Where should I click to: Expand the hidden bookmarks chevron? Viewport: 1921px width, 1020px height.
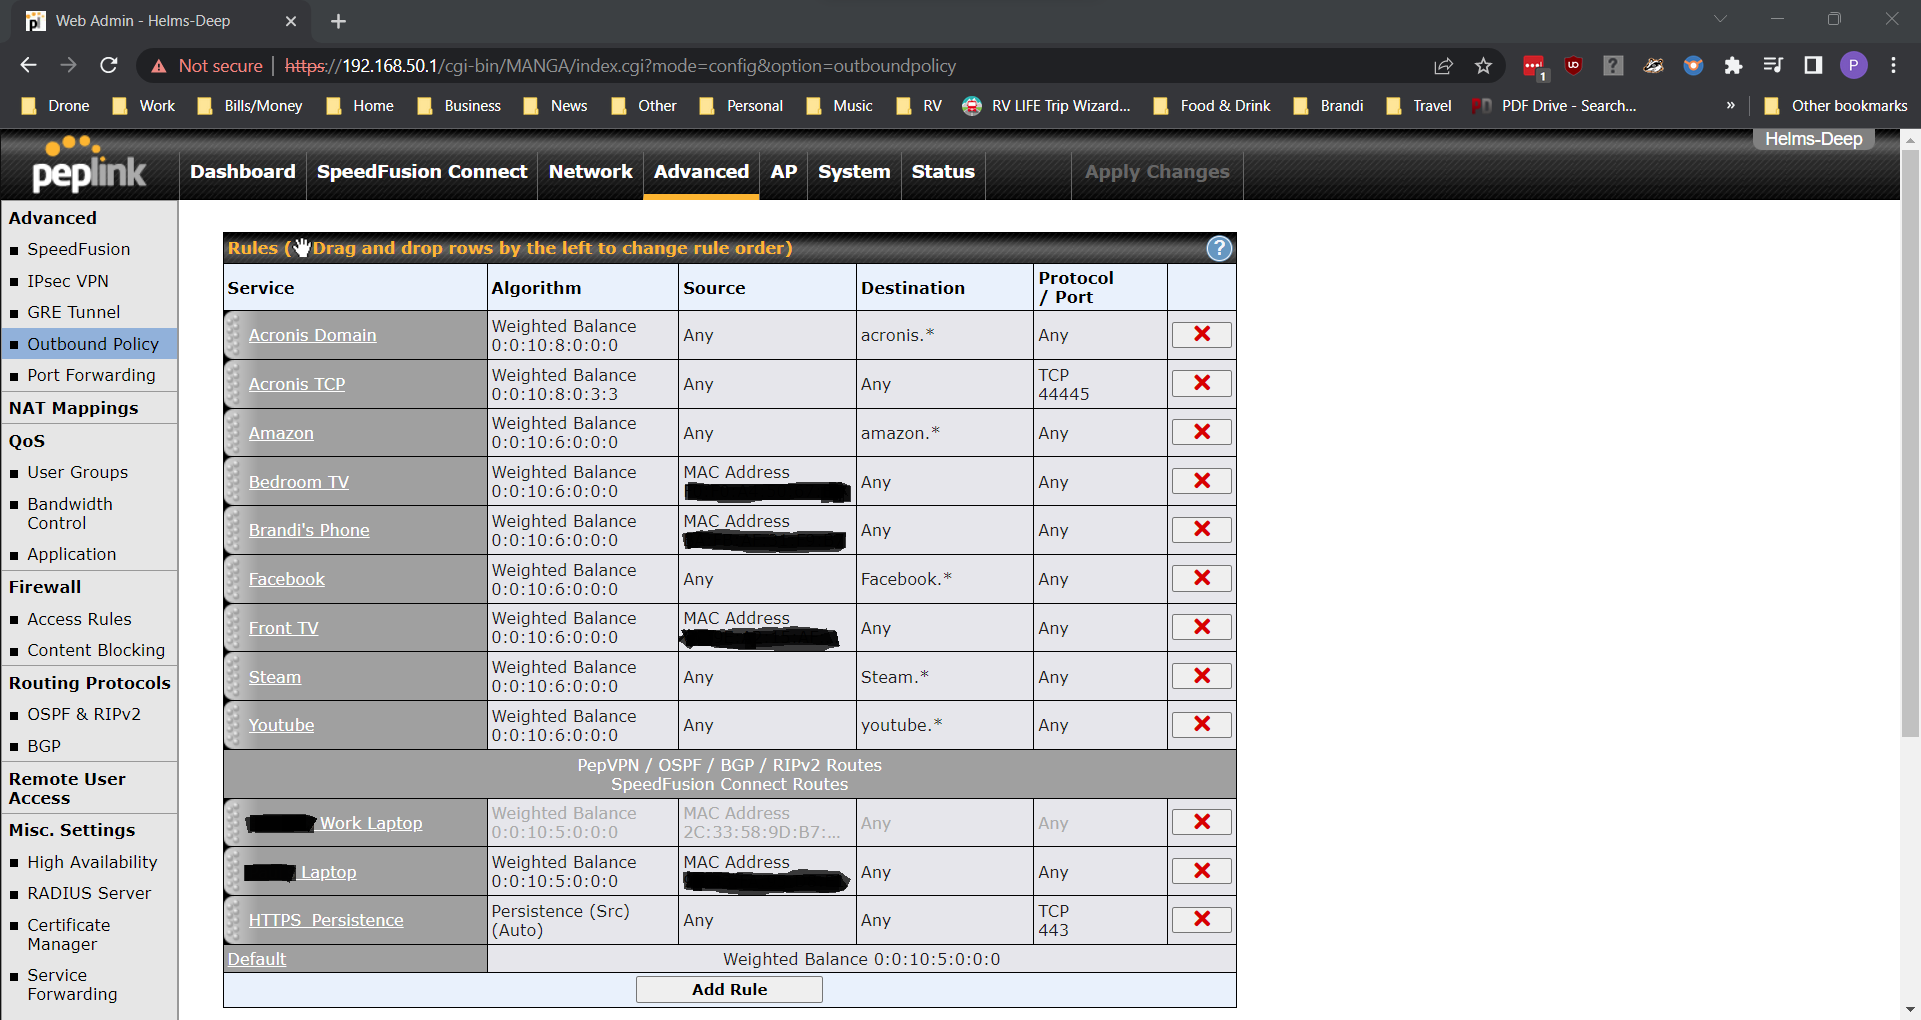[x=1730, y=106]
